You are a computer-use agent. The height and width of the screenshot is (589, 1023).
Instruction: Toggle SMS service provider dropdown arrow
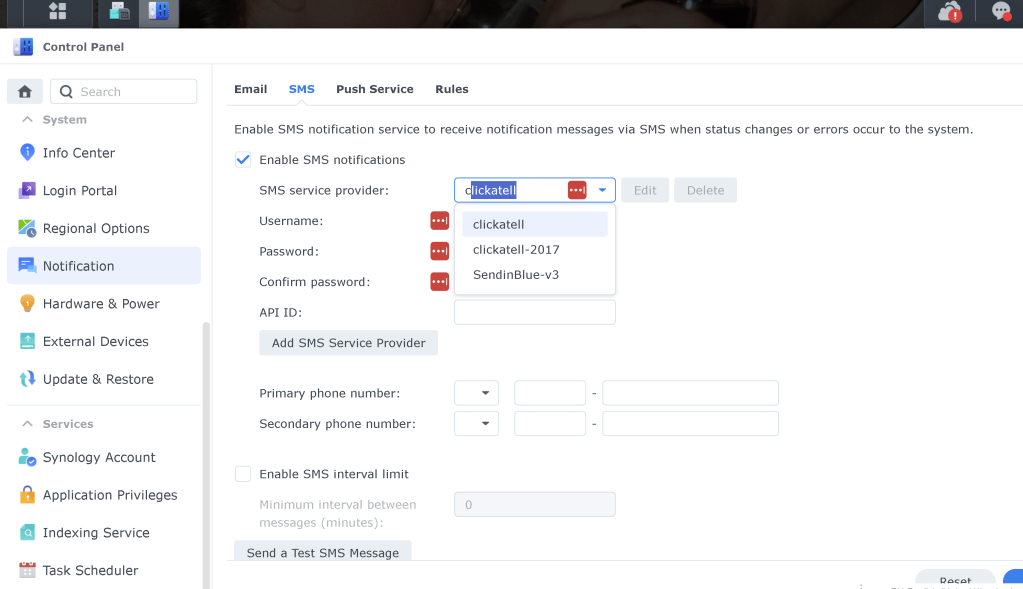tap(602, 190)
